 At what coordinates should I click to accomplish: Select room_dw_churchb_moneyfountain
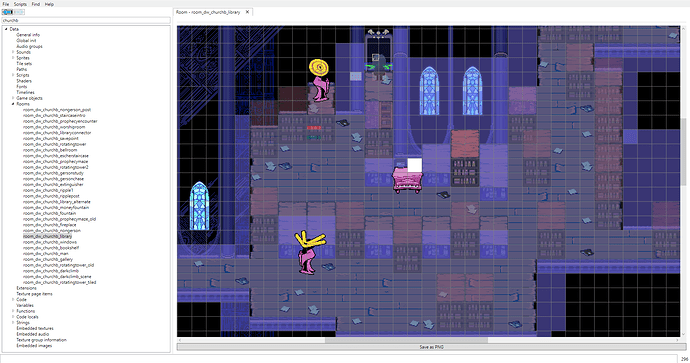pos(56,207)
